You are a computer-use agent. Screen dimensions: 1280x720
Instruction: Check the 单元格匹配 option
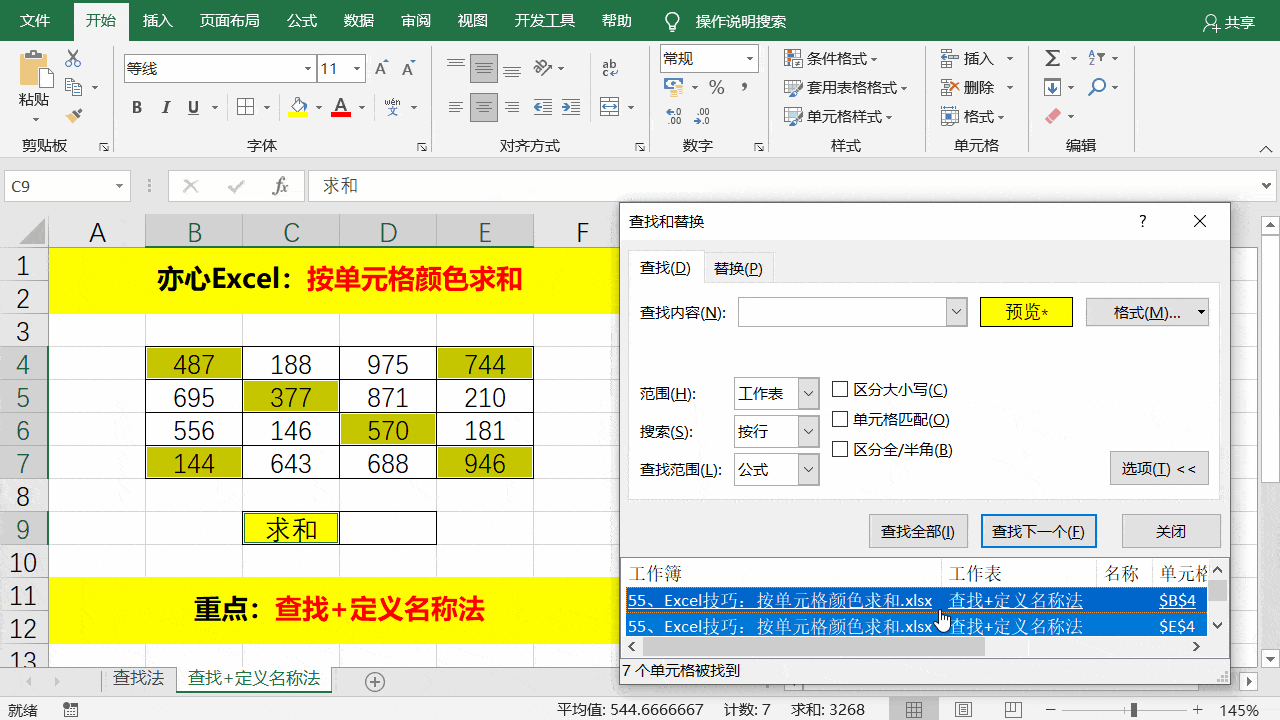click(840, 421)
